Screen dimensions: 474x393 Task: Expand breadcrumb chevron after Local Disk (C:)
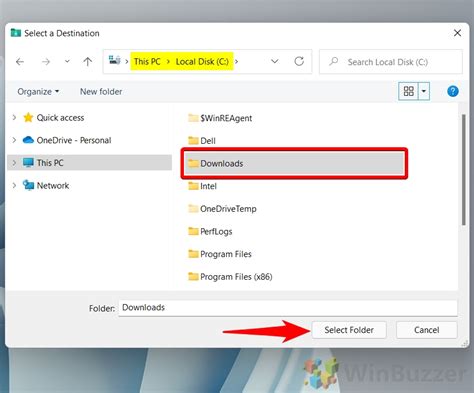236,62
